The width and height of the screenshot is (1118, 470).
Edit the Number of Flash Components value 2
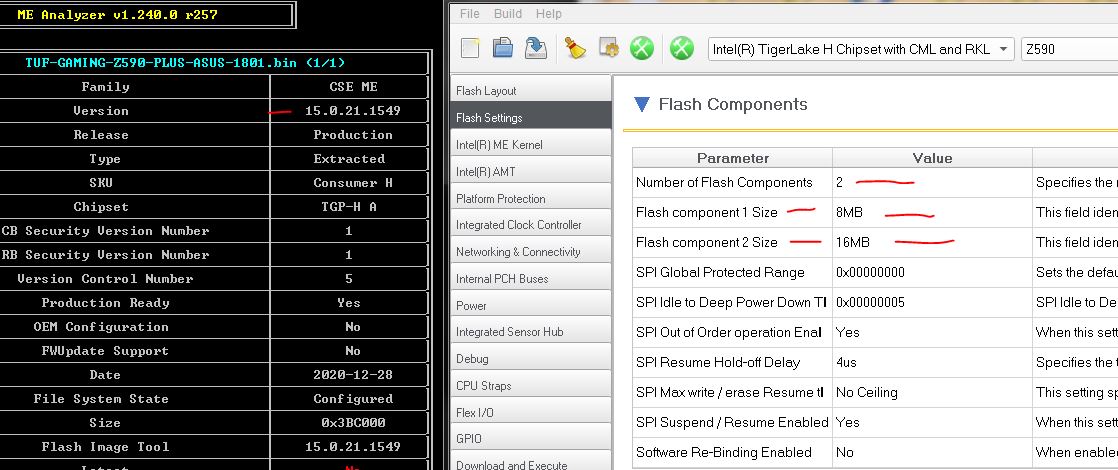pos(932,183)
